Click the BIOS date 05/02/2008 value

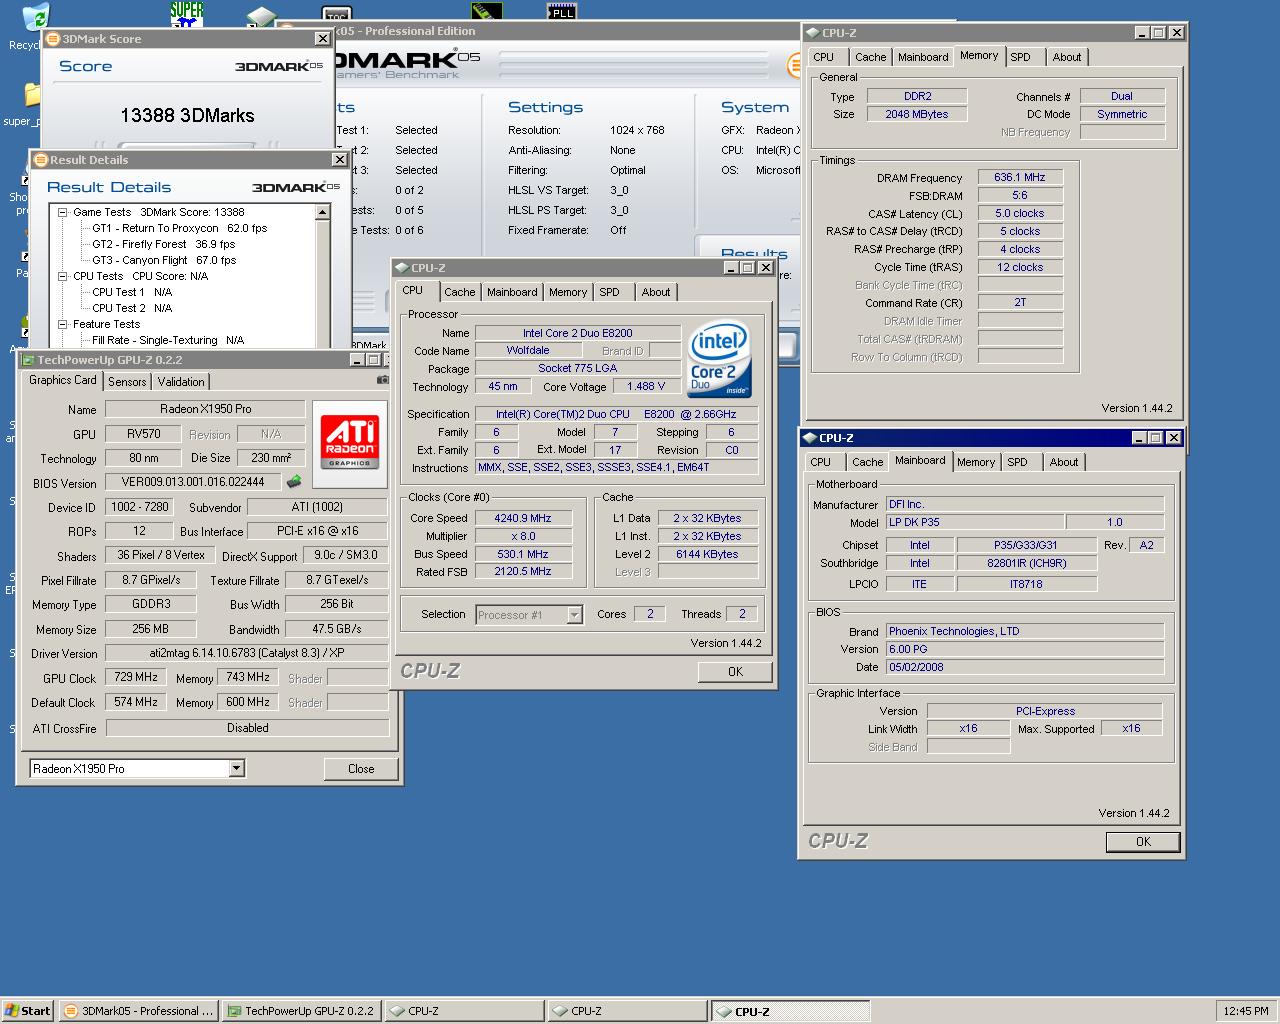click(x=1025, y=667)
